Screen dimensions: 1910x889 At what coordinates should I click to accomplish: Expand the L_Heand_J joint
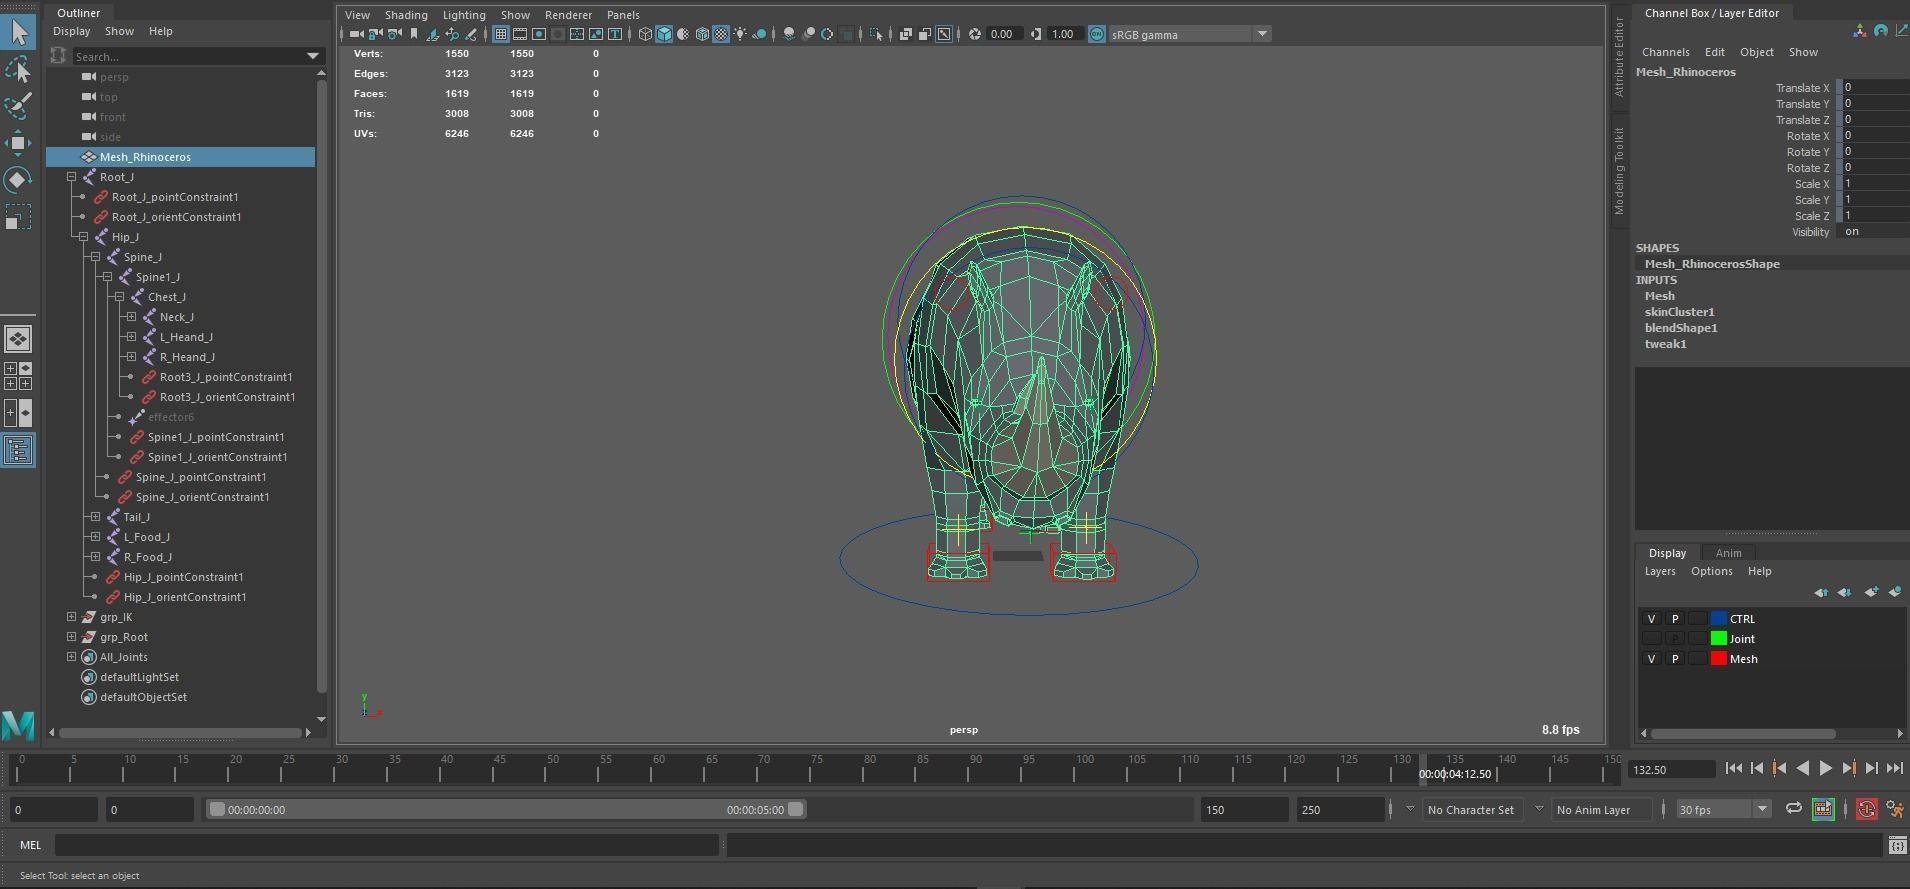pos(131,337)
